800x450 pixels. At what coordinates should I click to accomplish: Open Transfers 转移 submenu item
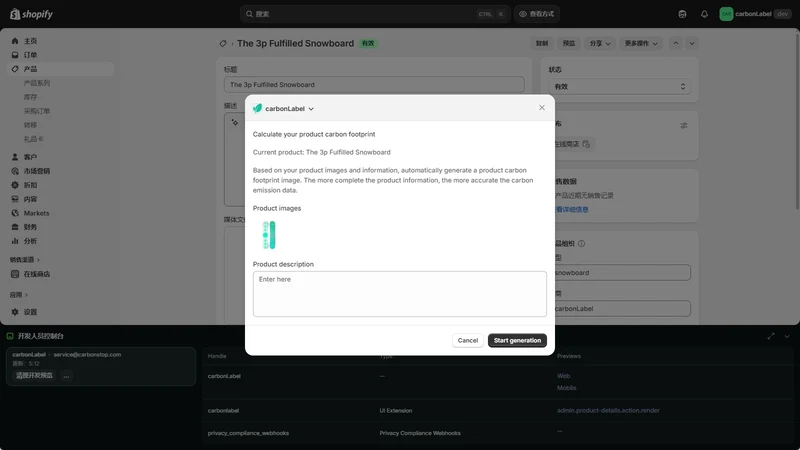tap(30, 125)
